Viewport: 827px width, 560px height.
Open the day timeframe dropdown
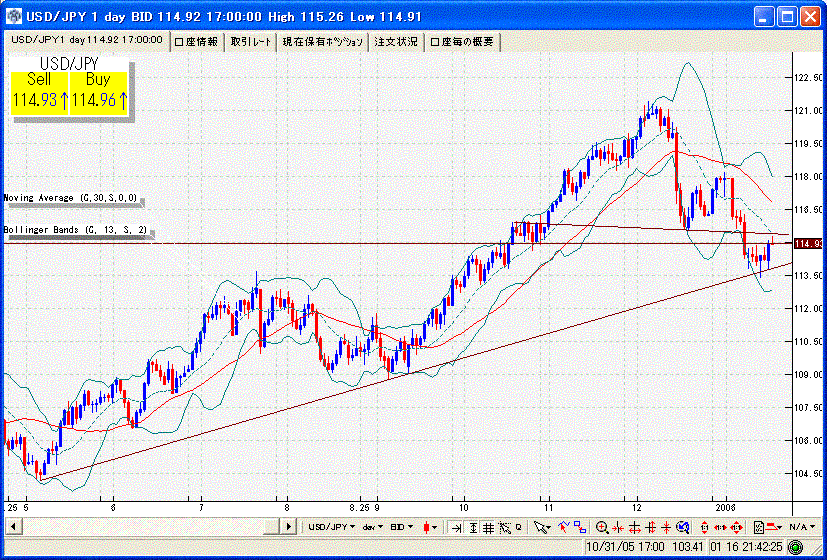(x=372, y=527)
